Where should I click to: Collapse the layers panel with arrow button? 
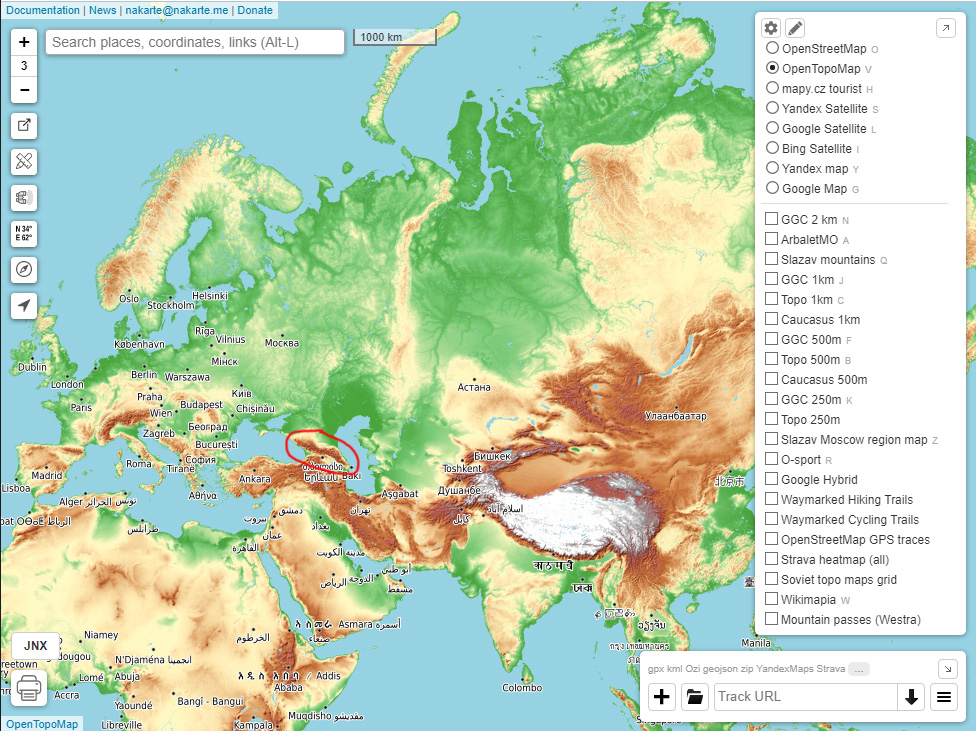[945, 28]
